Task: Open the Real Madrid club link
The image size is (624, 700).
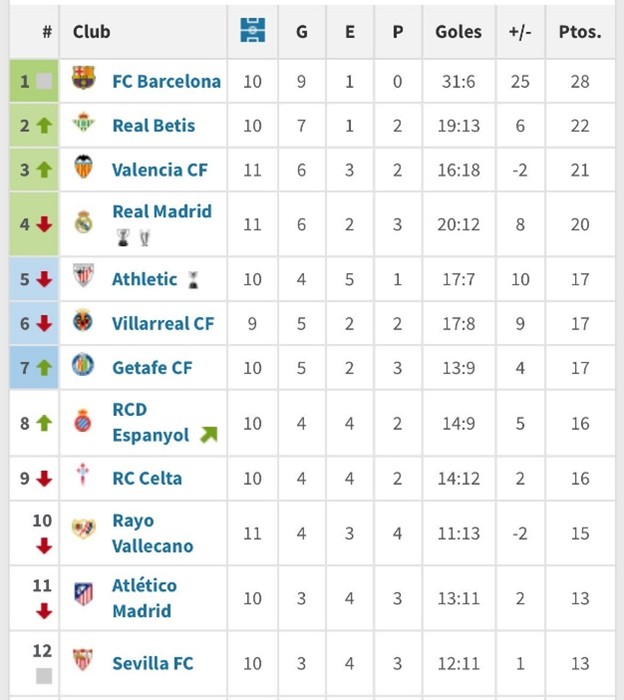Action: (162, 211)
